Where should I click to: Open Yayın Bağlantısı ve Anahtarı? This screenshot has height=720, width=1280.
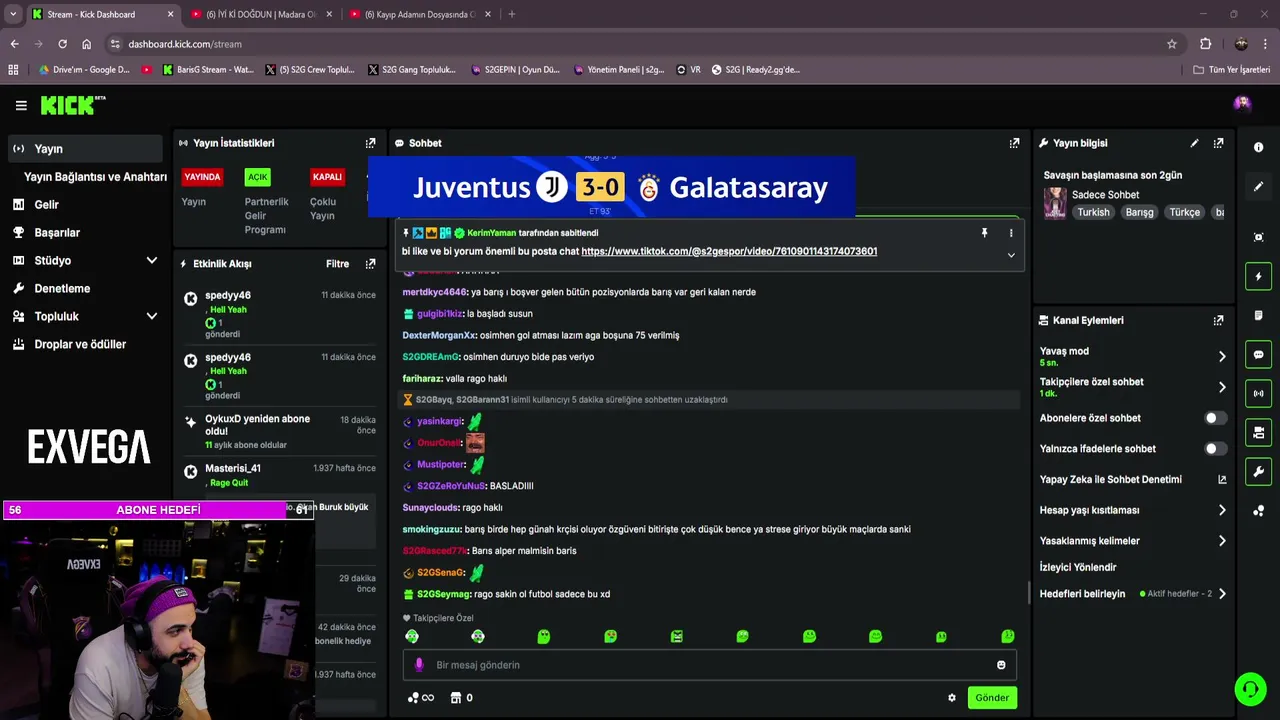pos(95,177)
